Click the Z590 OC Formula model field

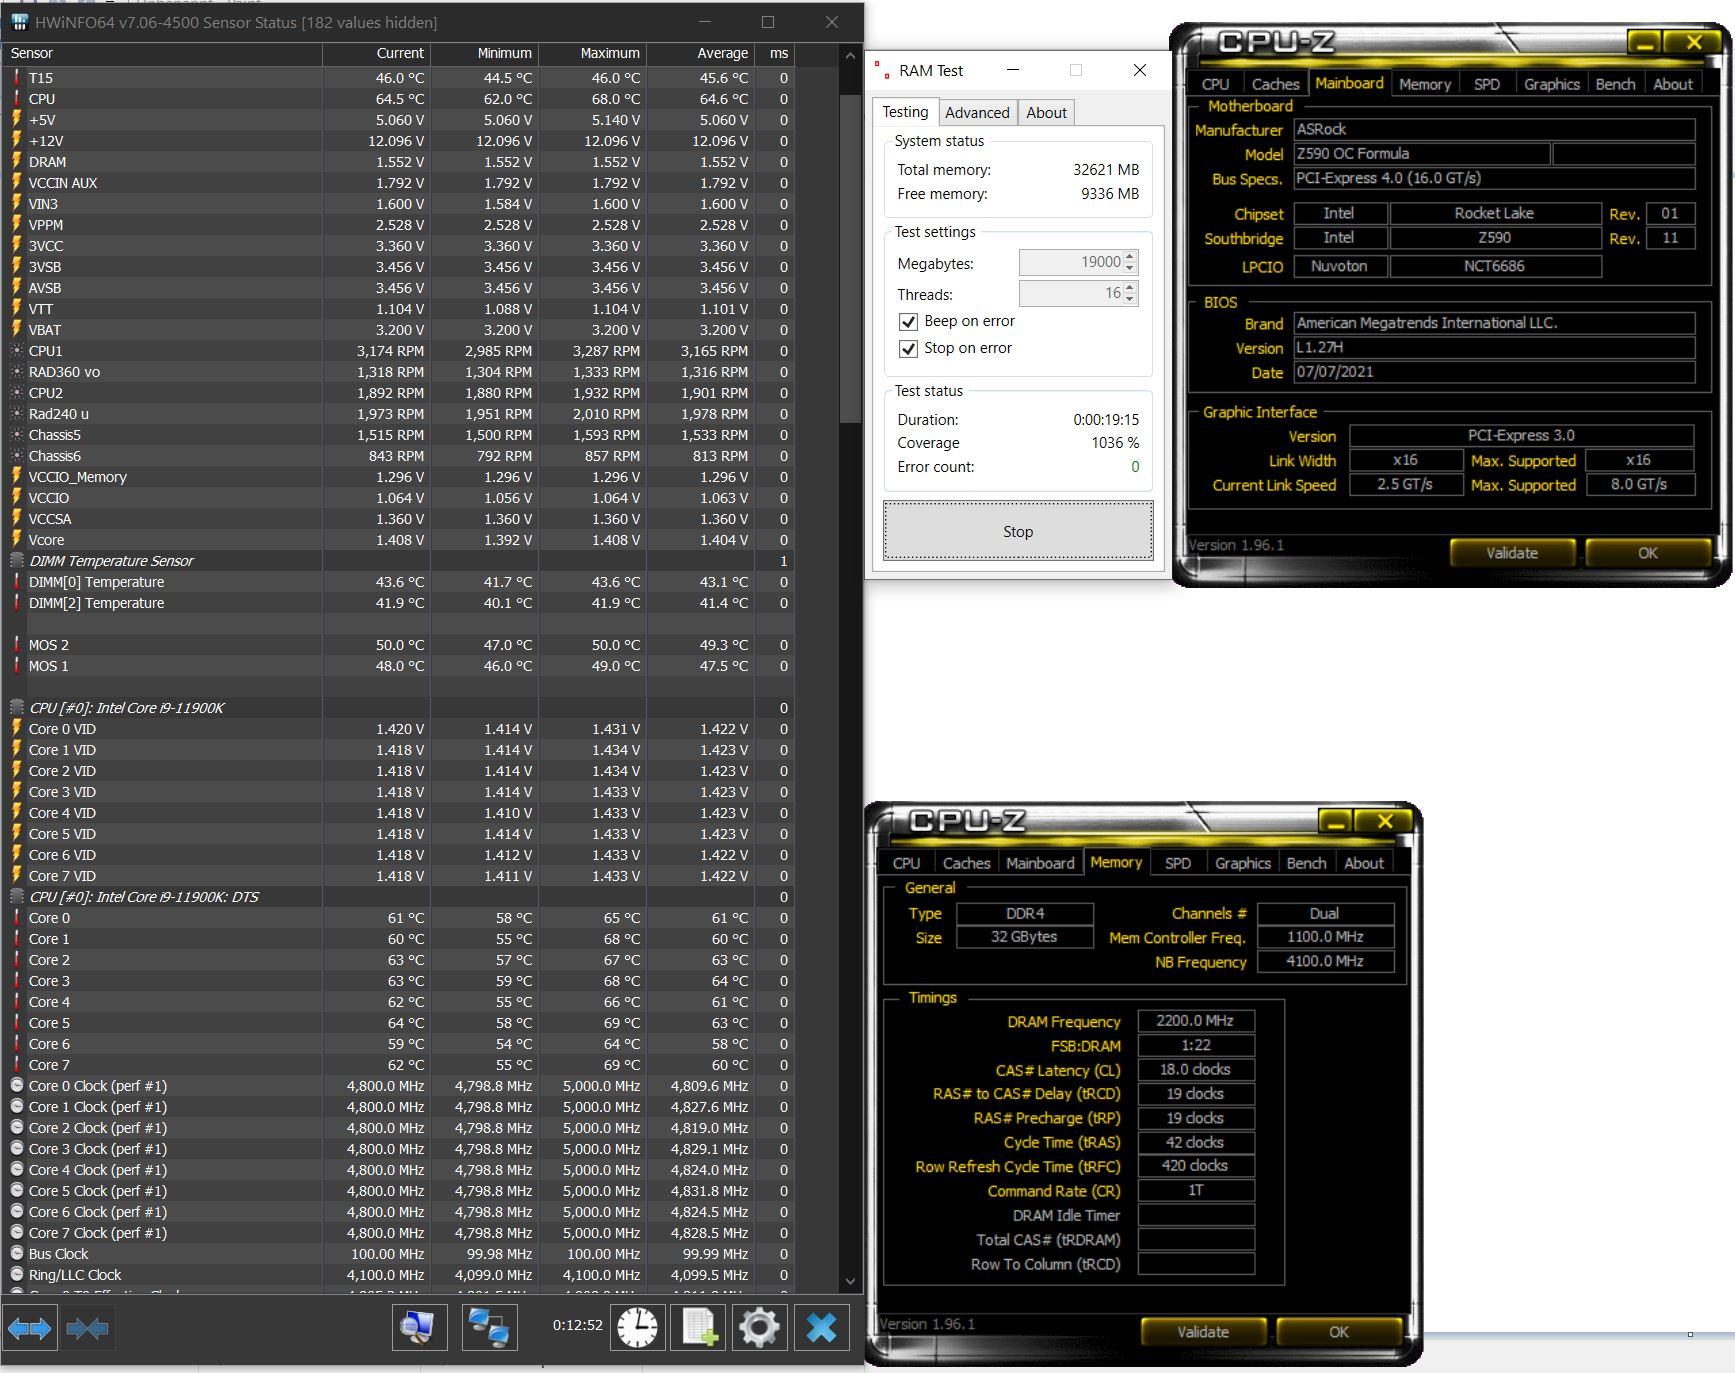click(x=1421, y=154)
